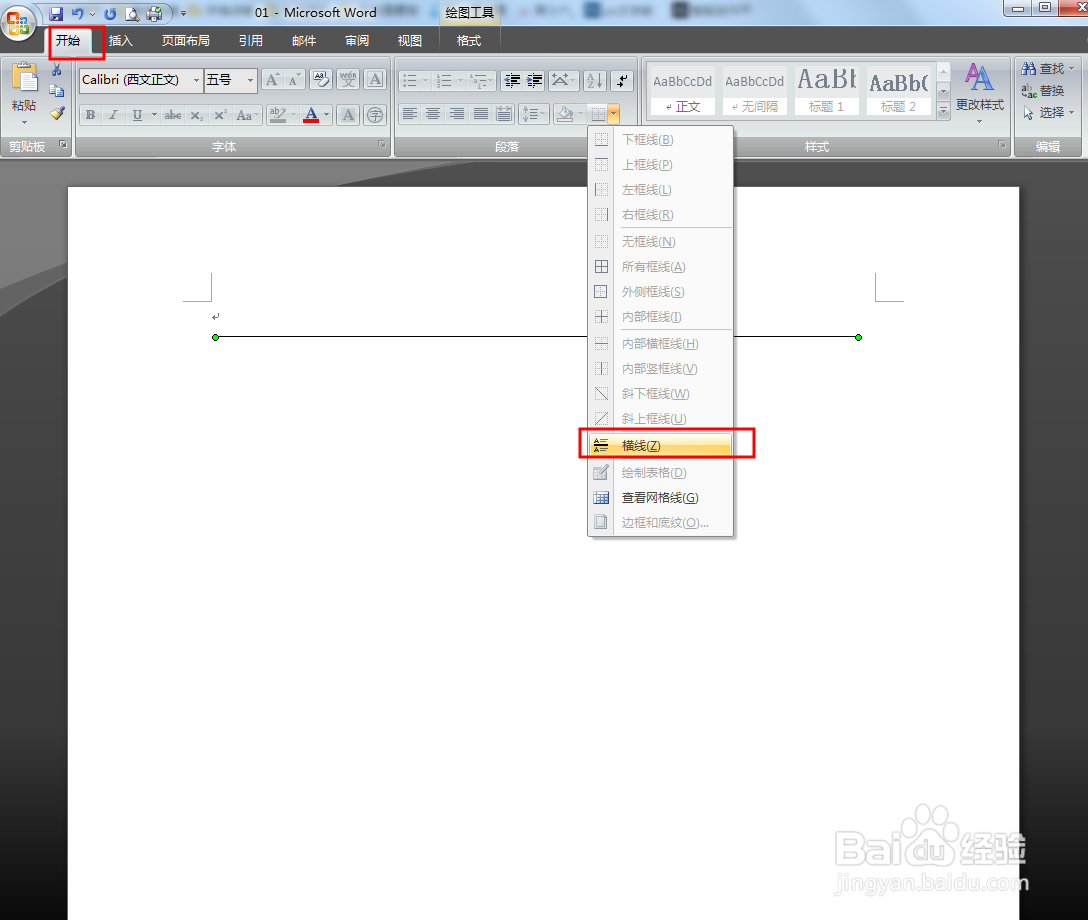Sort the selected text A to Z

pyautogui.click(x=595, y=80)
